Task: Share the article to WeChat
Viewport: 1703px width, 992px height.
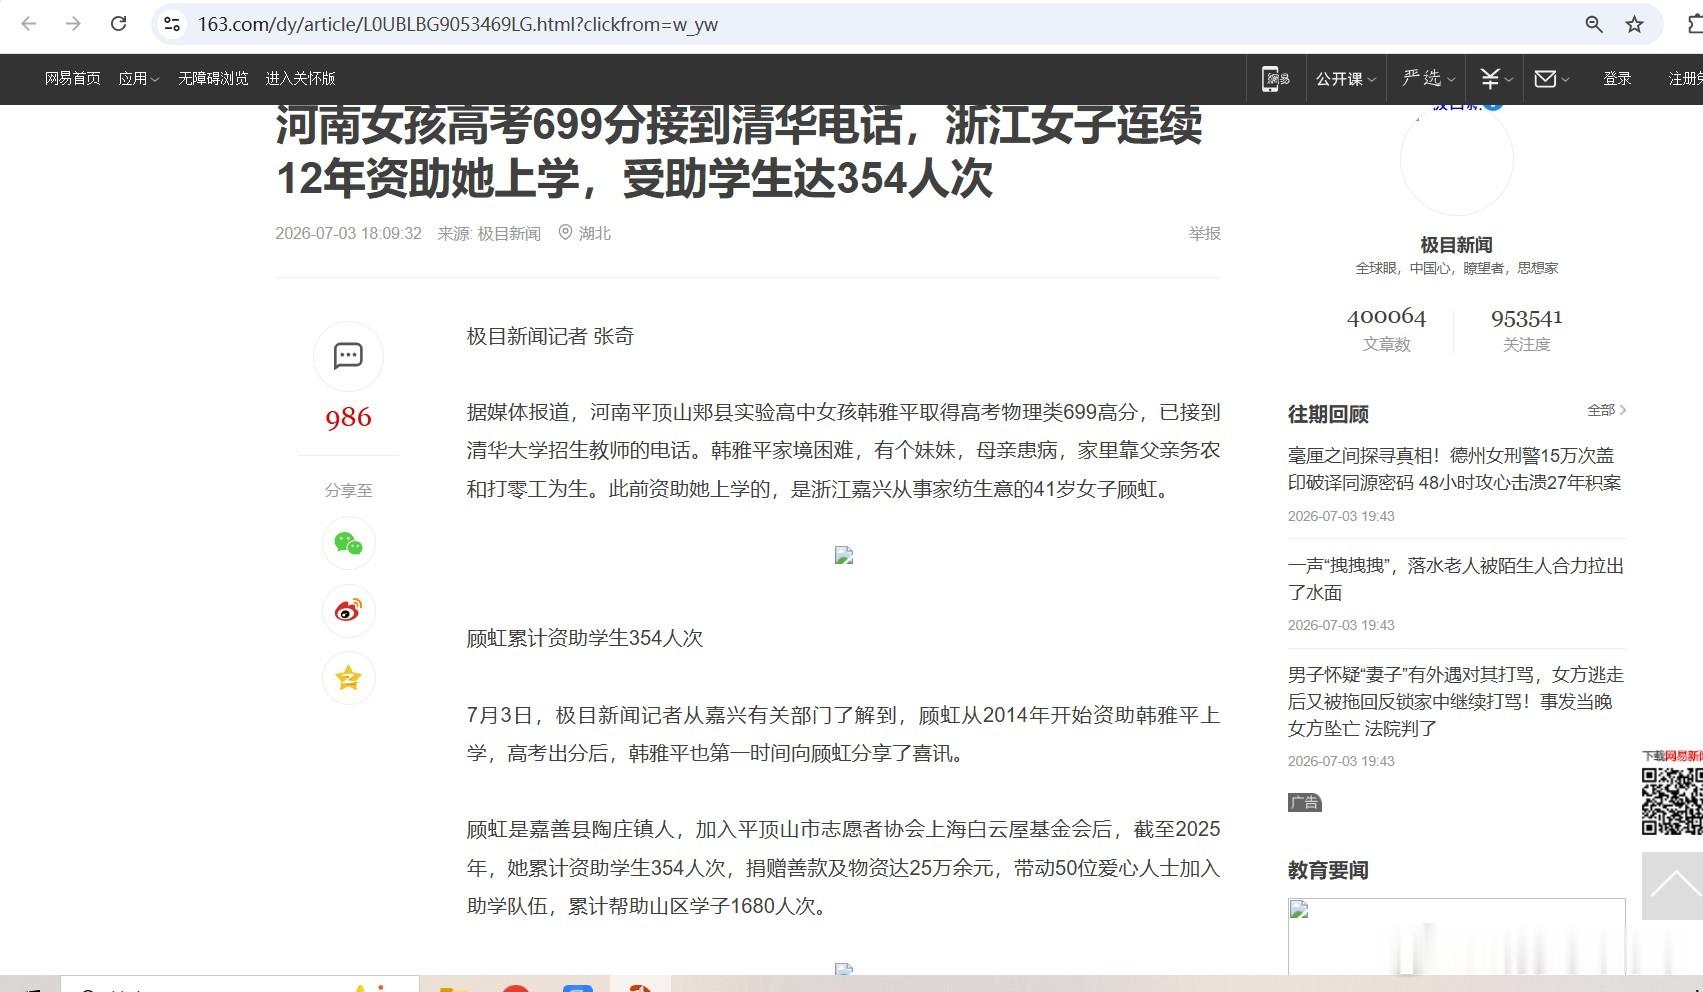Action: [348, 543]
